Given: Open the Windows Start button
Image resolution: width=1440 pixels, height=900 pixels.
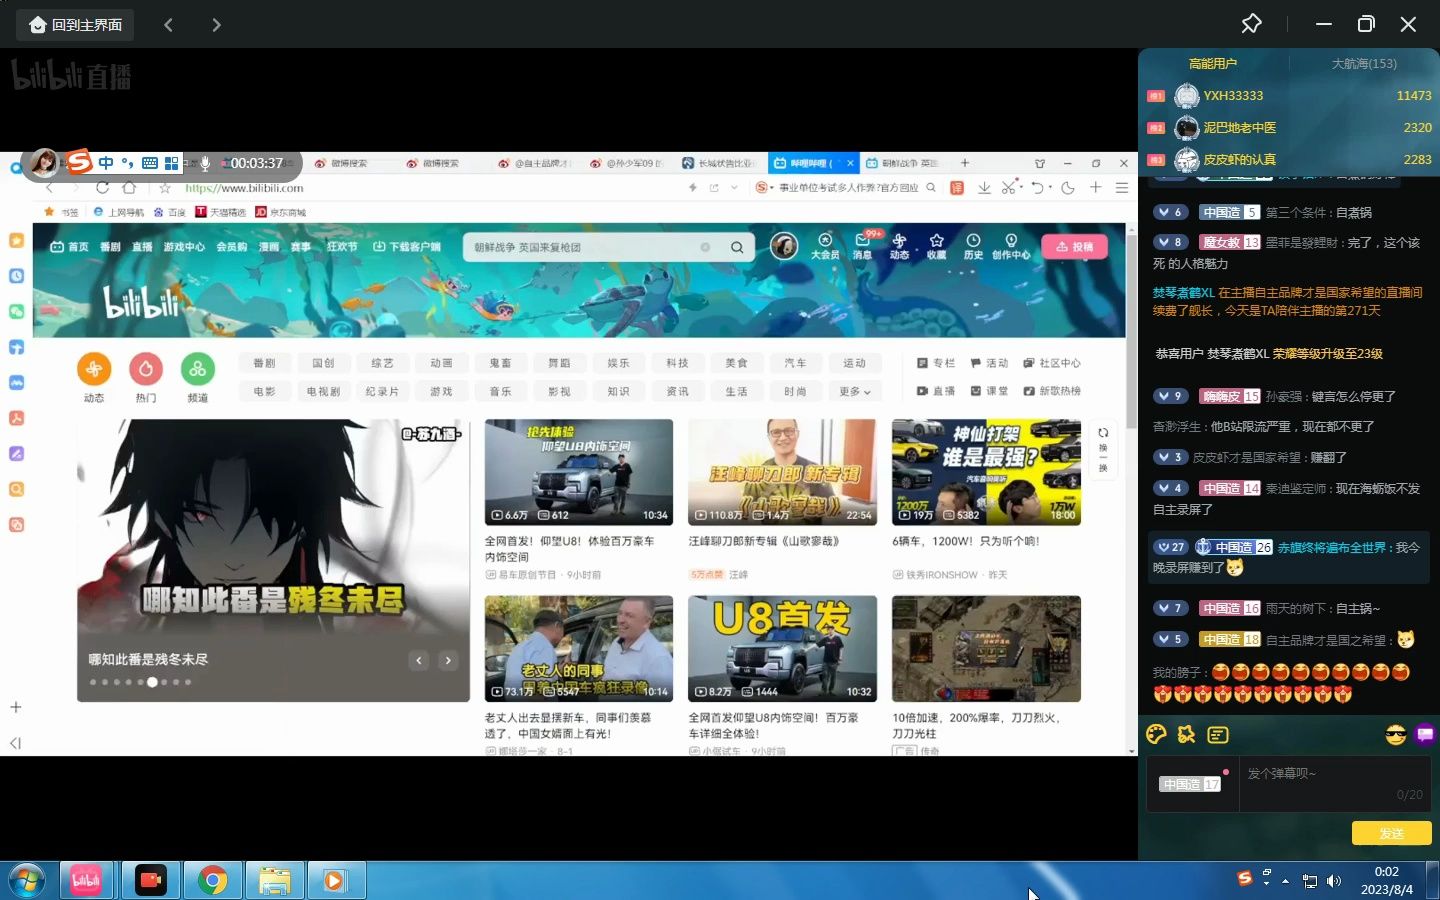Looking at the screenshot, I should point(26,880).
